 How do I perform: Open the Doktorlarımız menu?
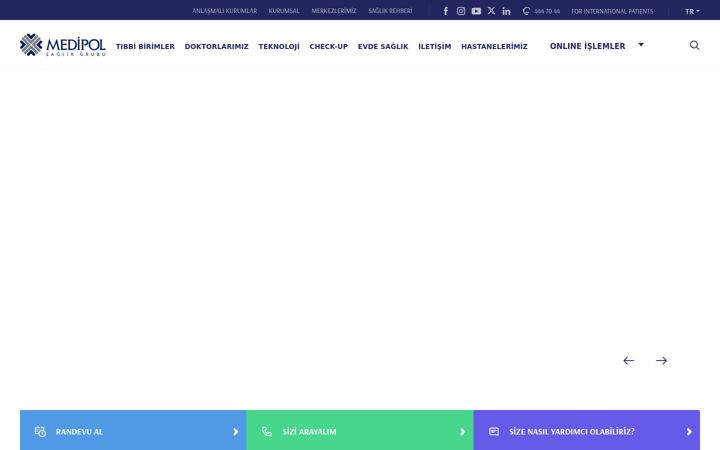point(216,46)
